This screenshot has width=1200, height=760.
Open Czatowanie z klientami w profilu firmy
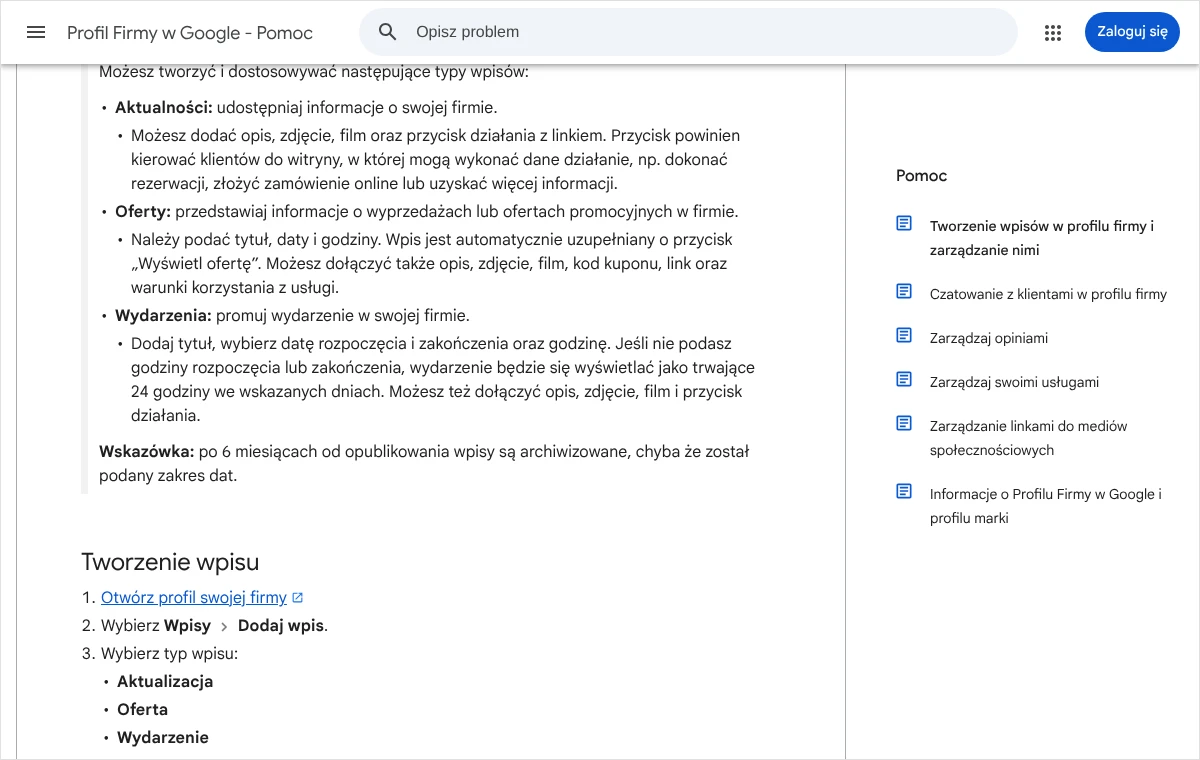pyautogui.click(x=1048, y=294)
